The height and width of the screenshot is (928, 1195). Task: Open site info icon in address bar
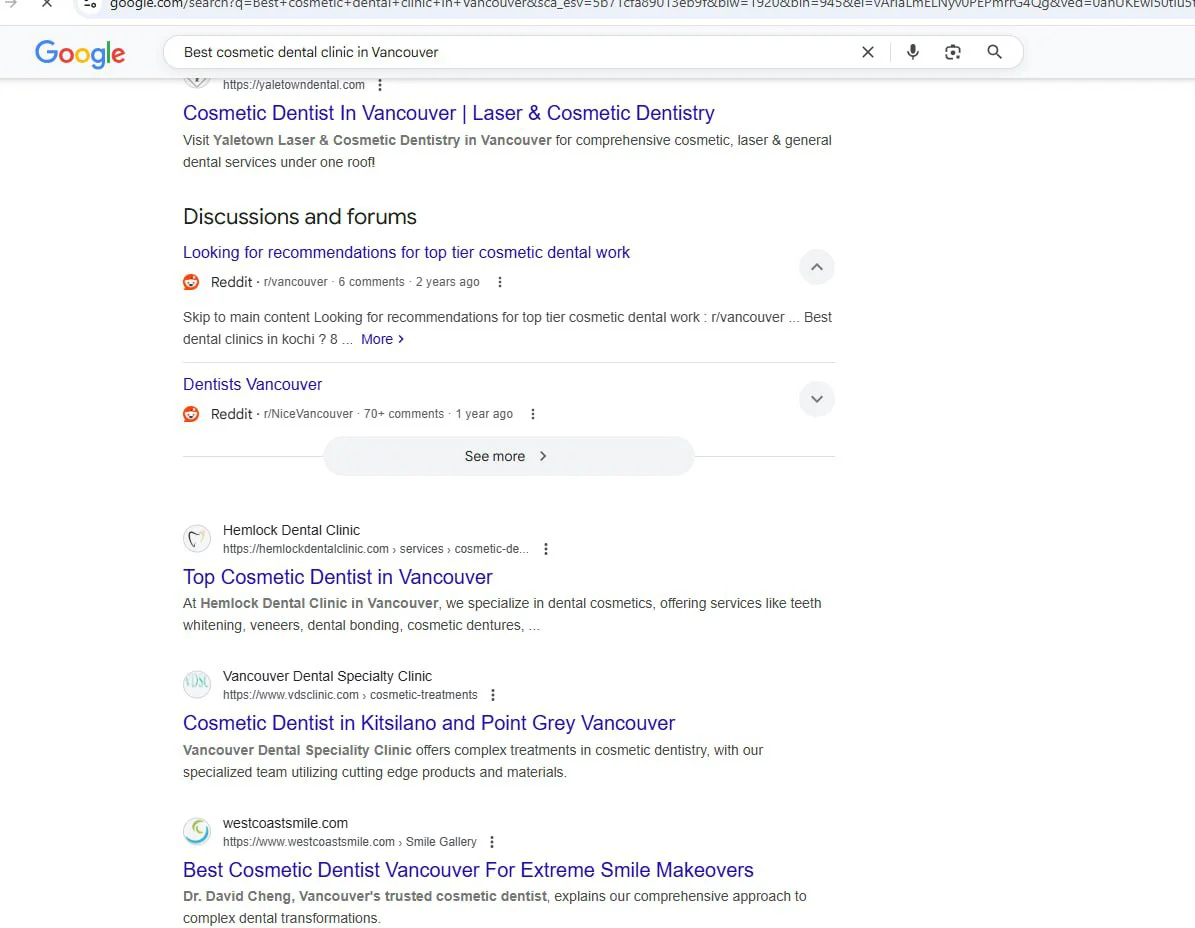tap(90, 5)
